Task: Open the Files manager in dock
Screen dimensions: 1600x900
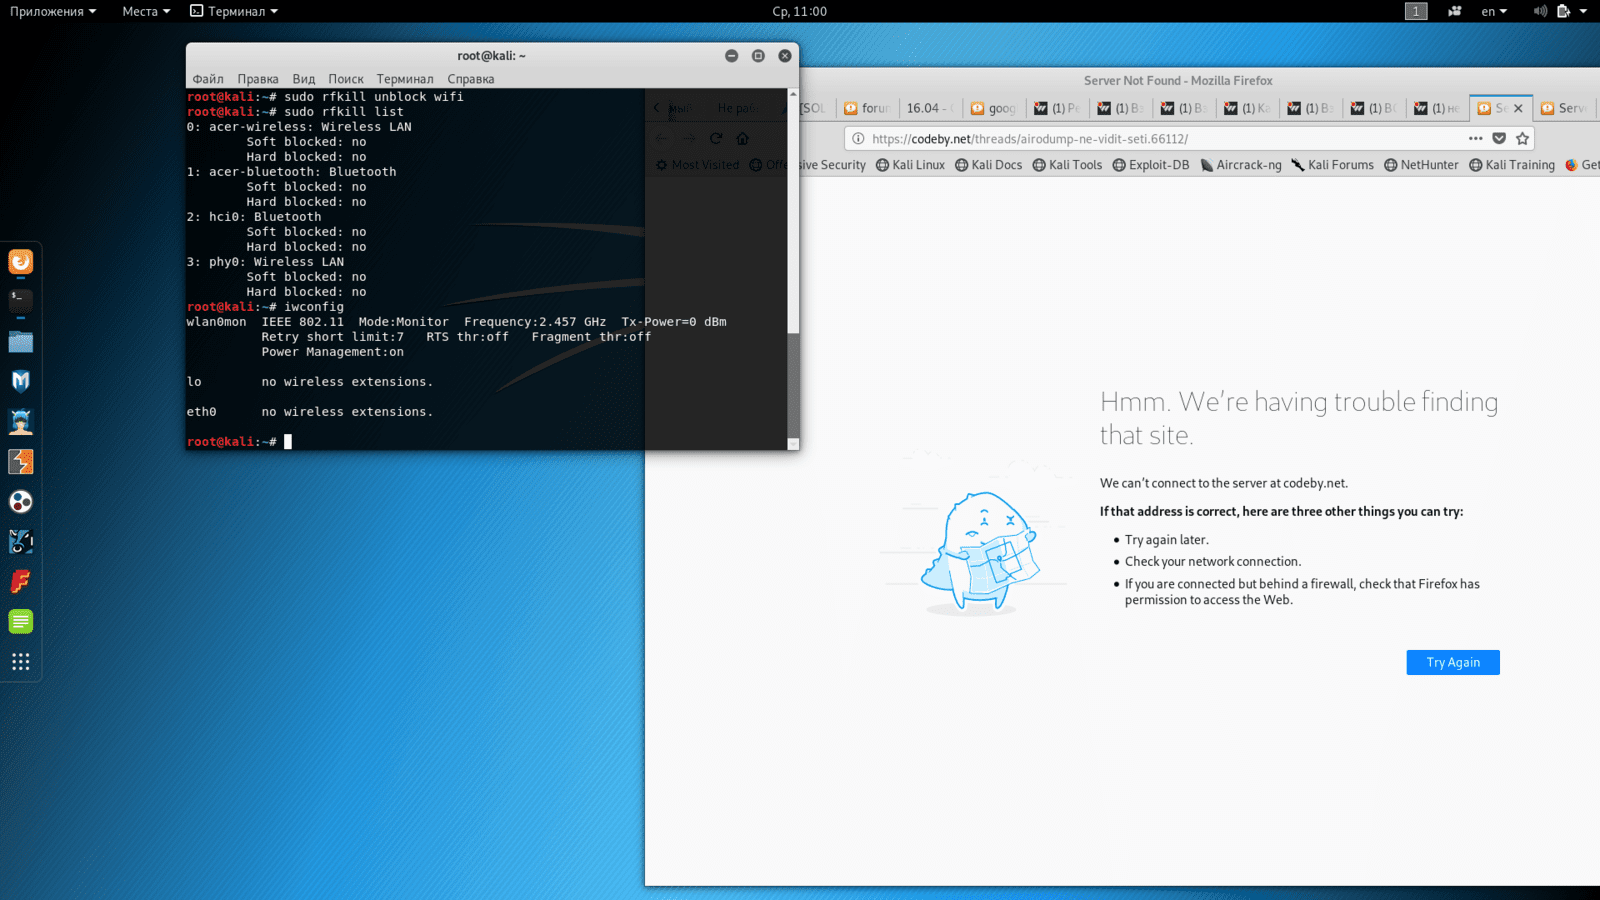Action: (21, 341)
